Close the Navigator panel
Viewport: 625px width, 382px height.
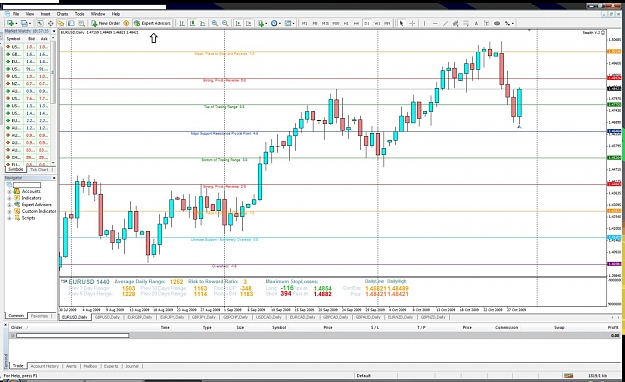(53, 178)
